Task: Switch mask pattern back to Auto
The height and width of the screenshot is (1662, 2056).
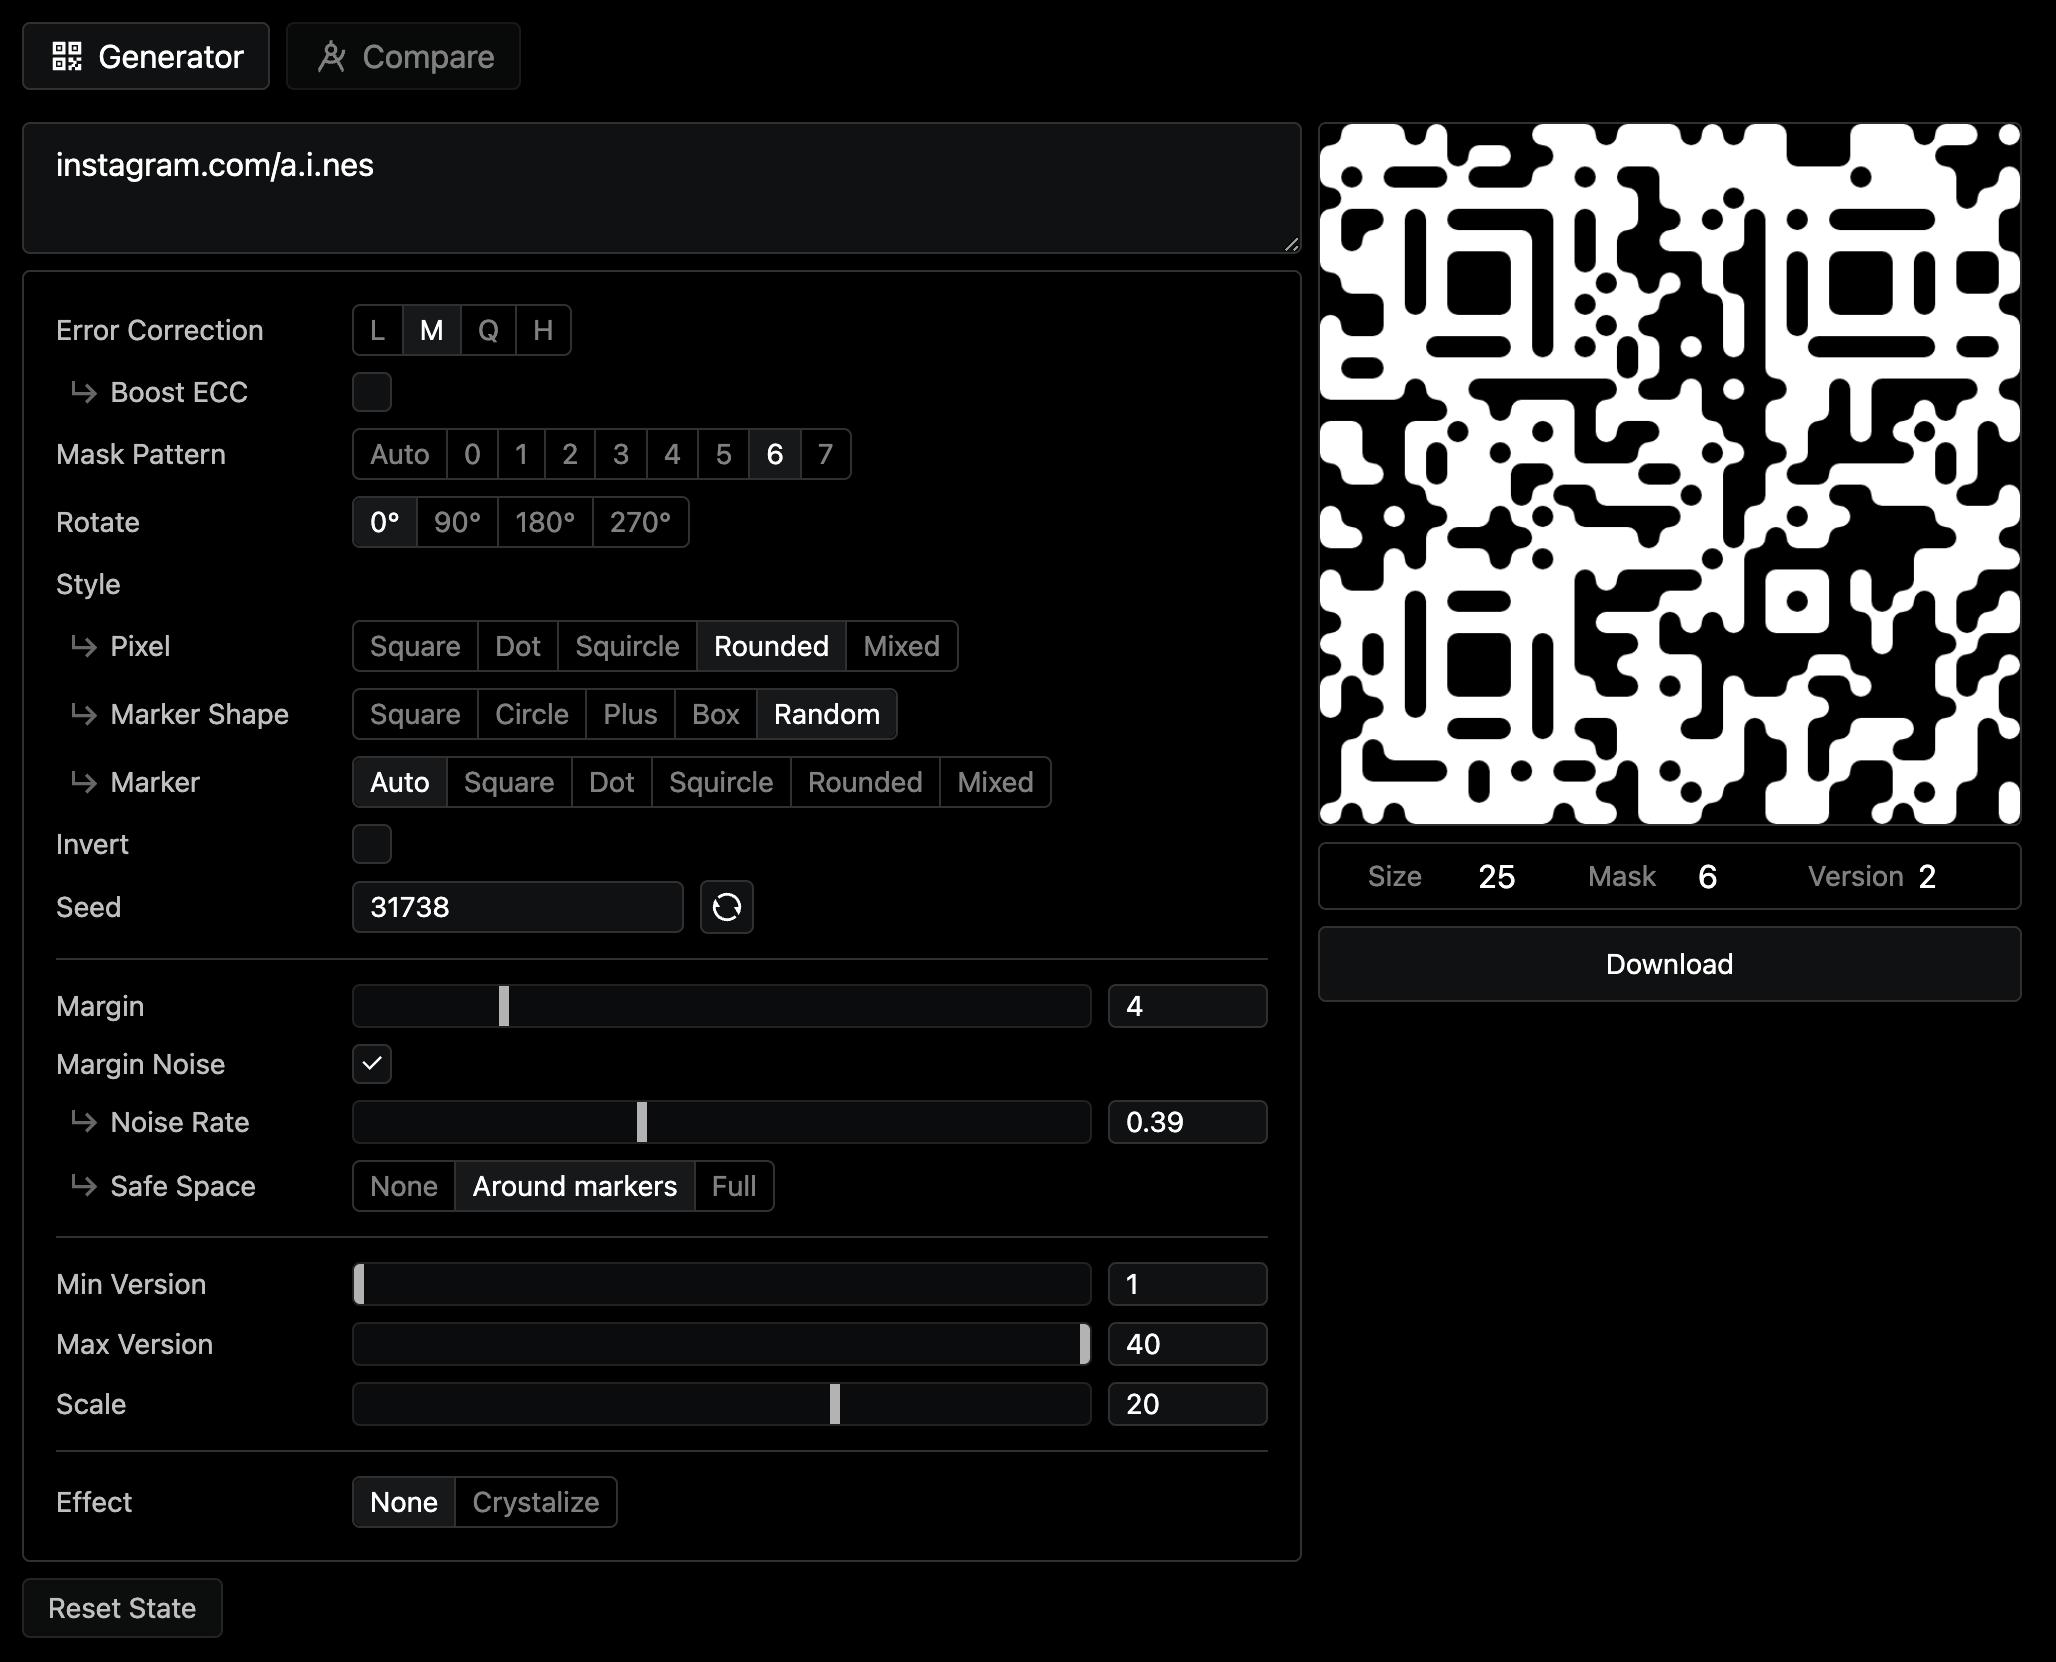Action: (x=398, y=454)
